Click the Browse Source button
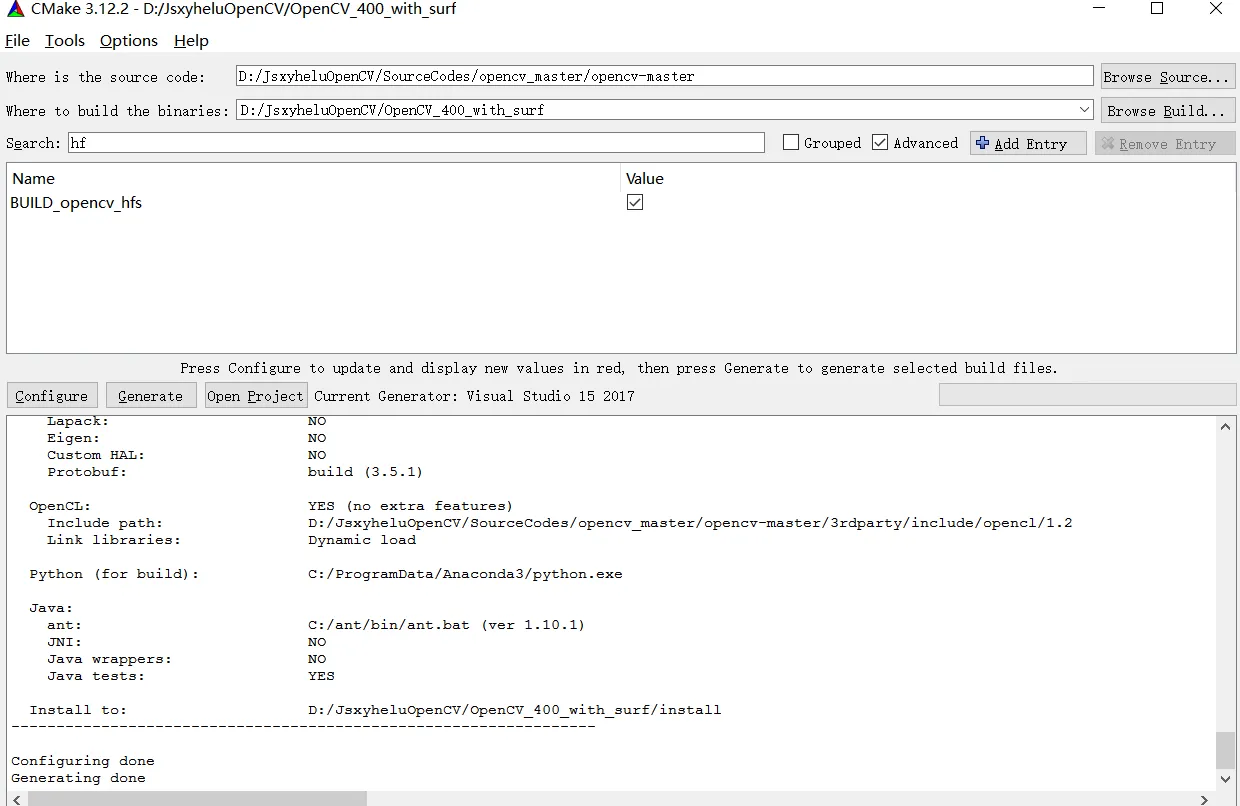 (x=1168, y=77)
